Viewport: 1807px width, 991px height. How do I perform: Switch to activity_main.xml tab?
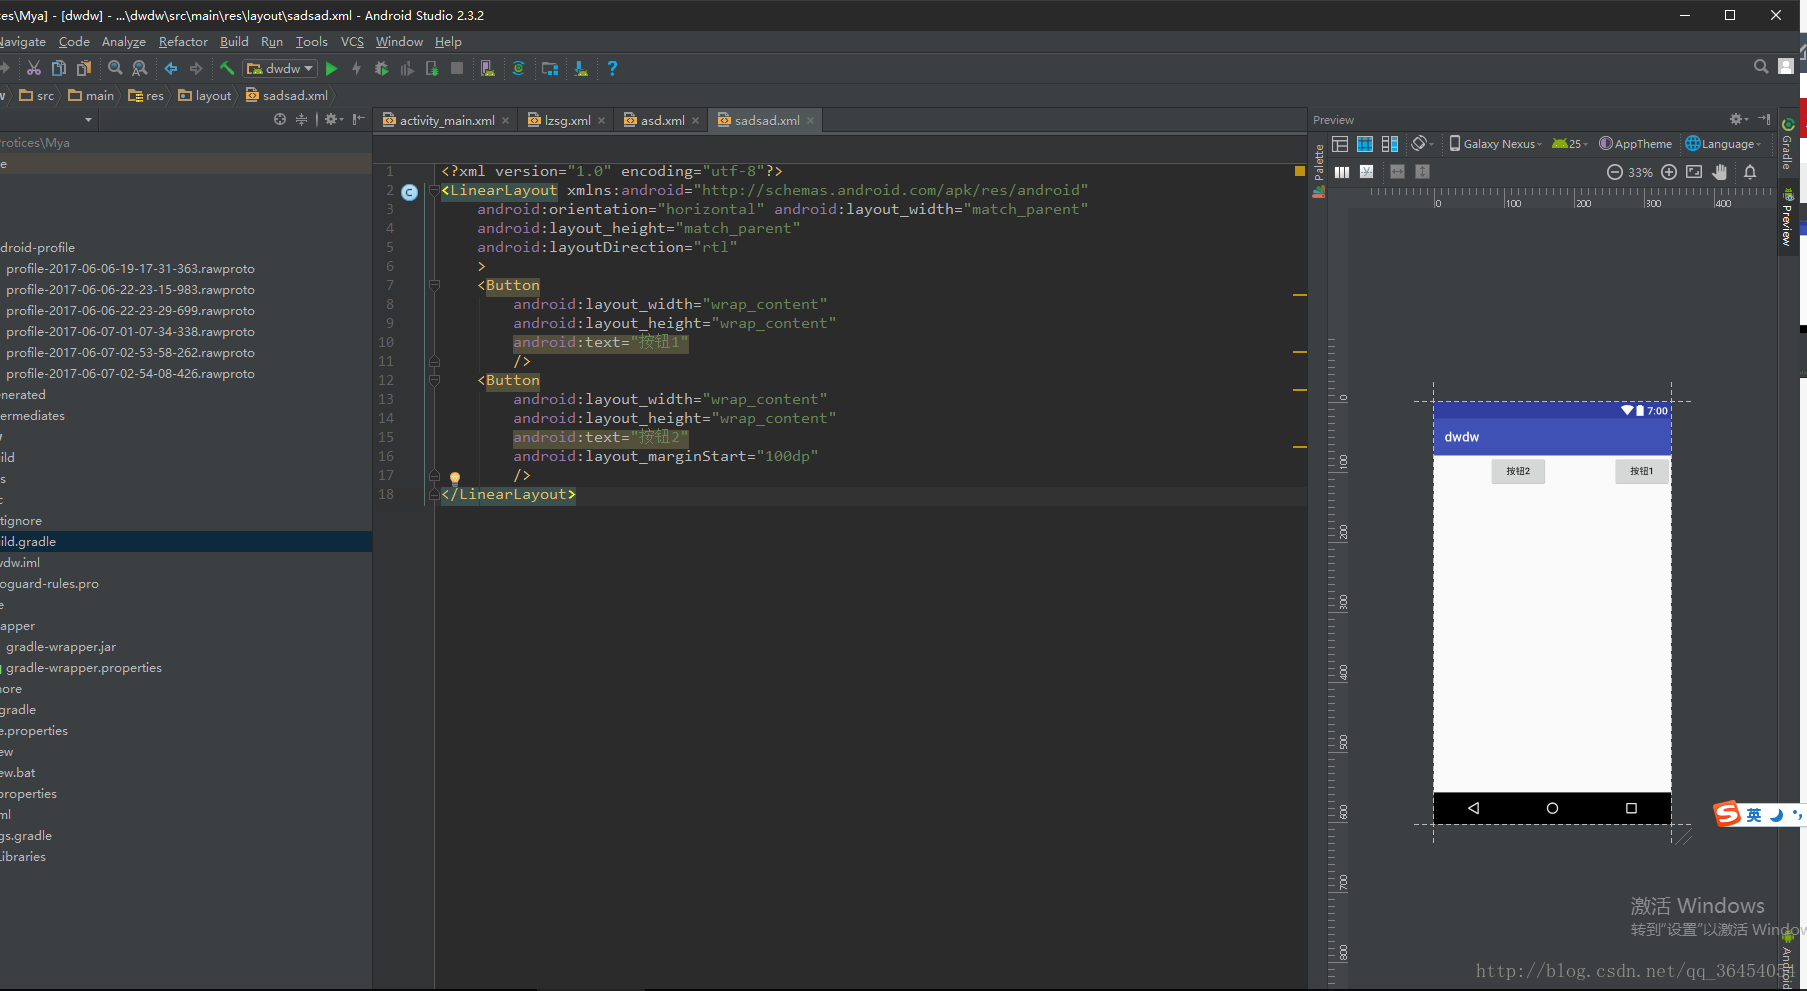(446, 120)
